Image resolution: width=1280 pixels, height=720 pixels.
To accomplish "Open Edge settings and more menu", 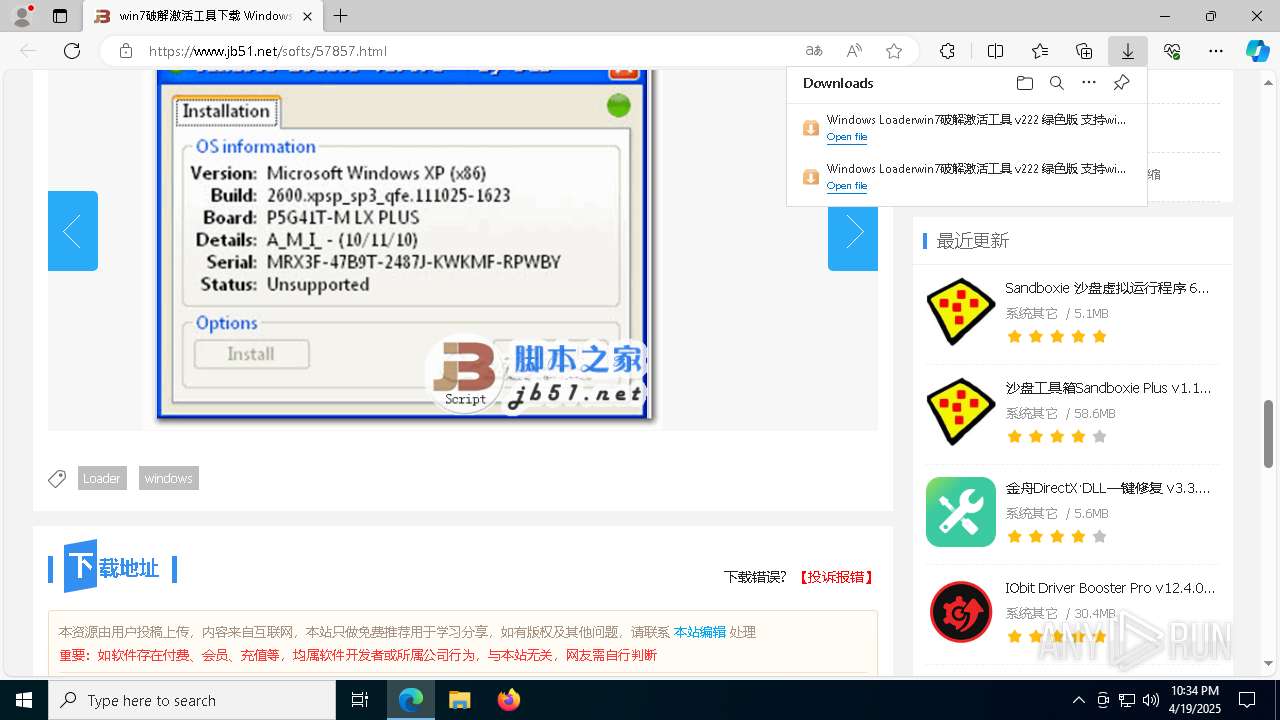I will click(1216, 51).
